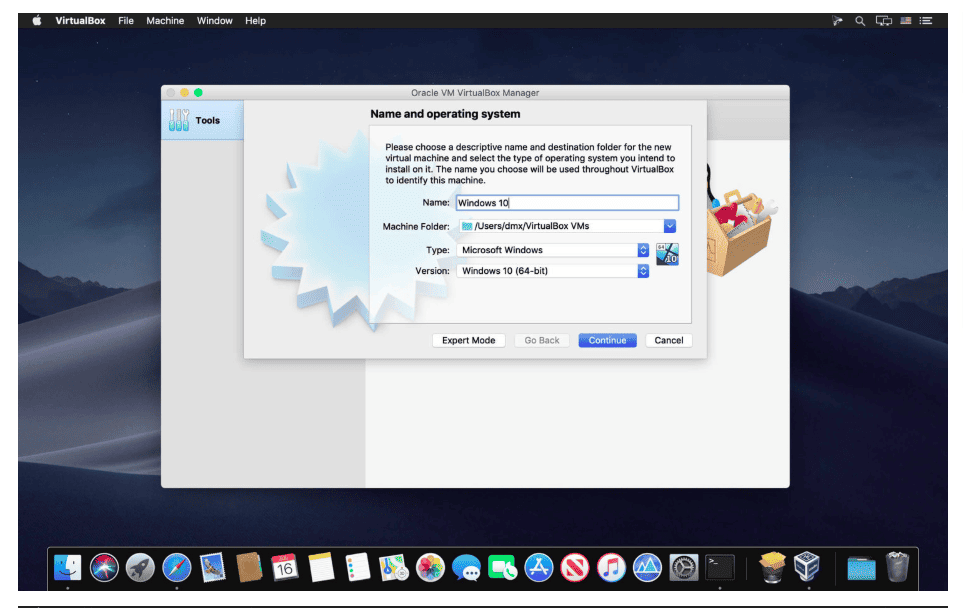The height and width of the screenshot is (608, 963).
Task: Open Version dropdown showing Windows 10 (64-bit)
Action: click(x=553, y=271)
